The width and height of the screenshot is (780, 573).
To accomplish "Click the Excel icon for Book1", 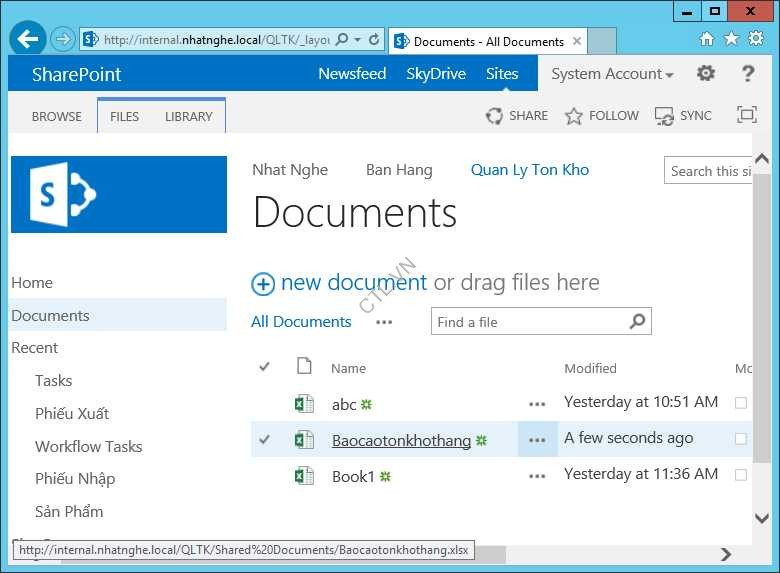I will point(304,477).
